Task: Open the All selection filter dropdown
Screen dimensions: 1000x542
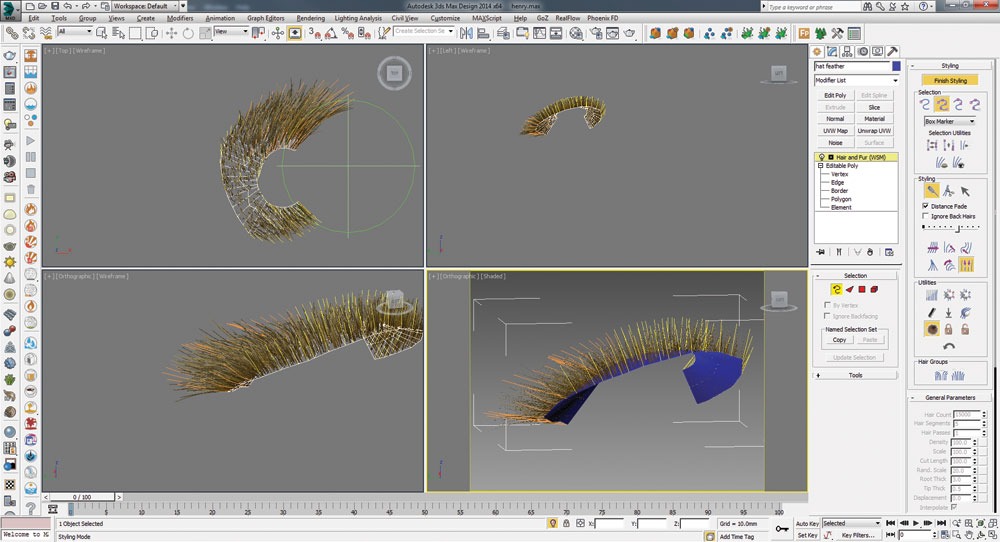Action: coord(75,31)
